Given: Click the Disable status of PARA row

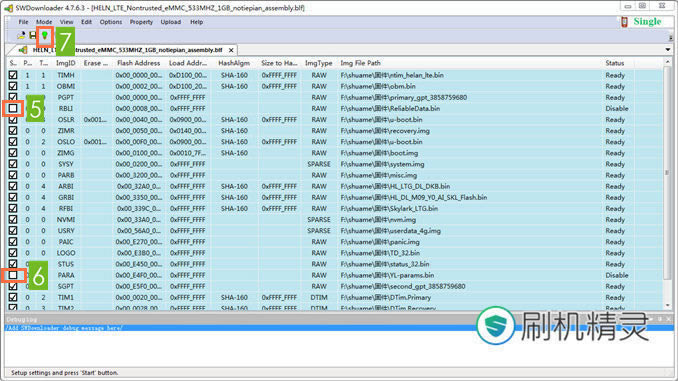Looking at the screenshot, I should click(x=617, y=275).
